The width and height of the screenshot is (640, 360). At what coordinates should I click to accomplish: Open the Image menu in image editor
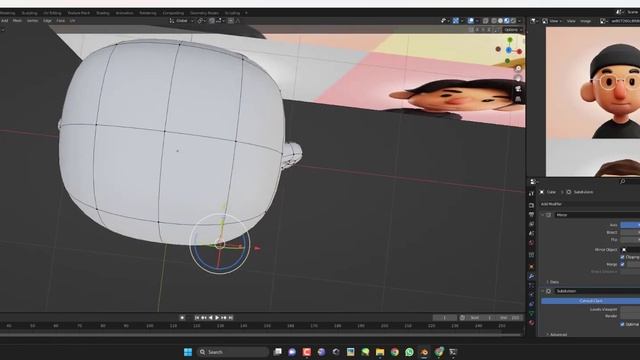(585, 21)
